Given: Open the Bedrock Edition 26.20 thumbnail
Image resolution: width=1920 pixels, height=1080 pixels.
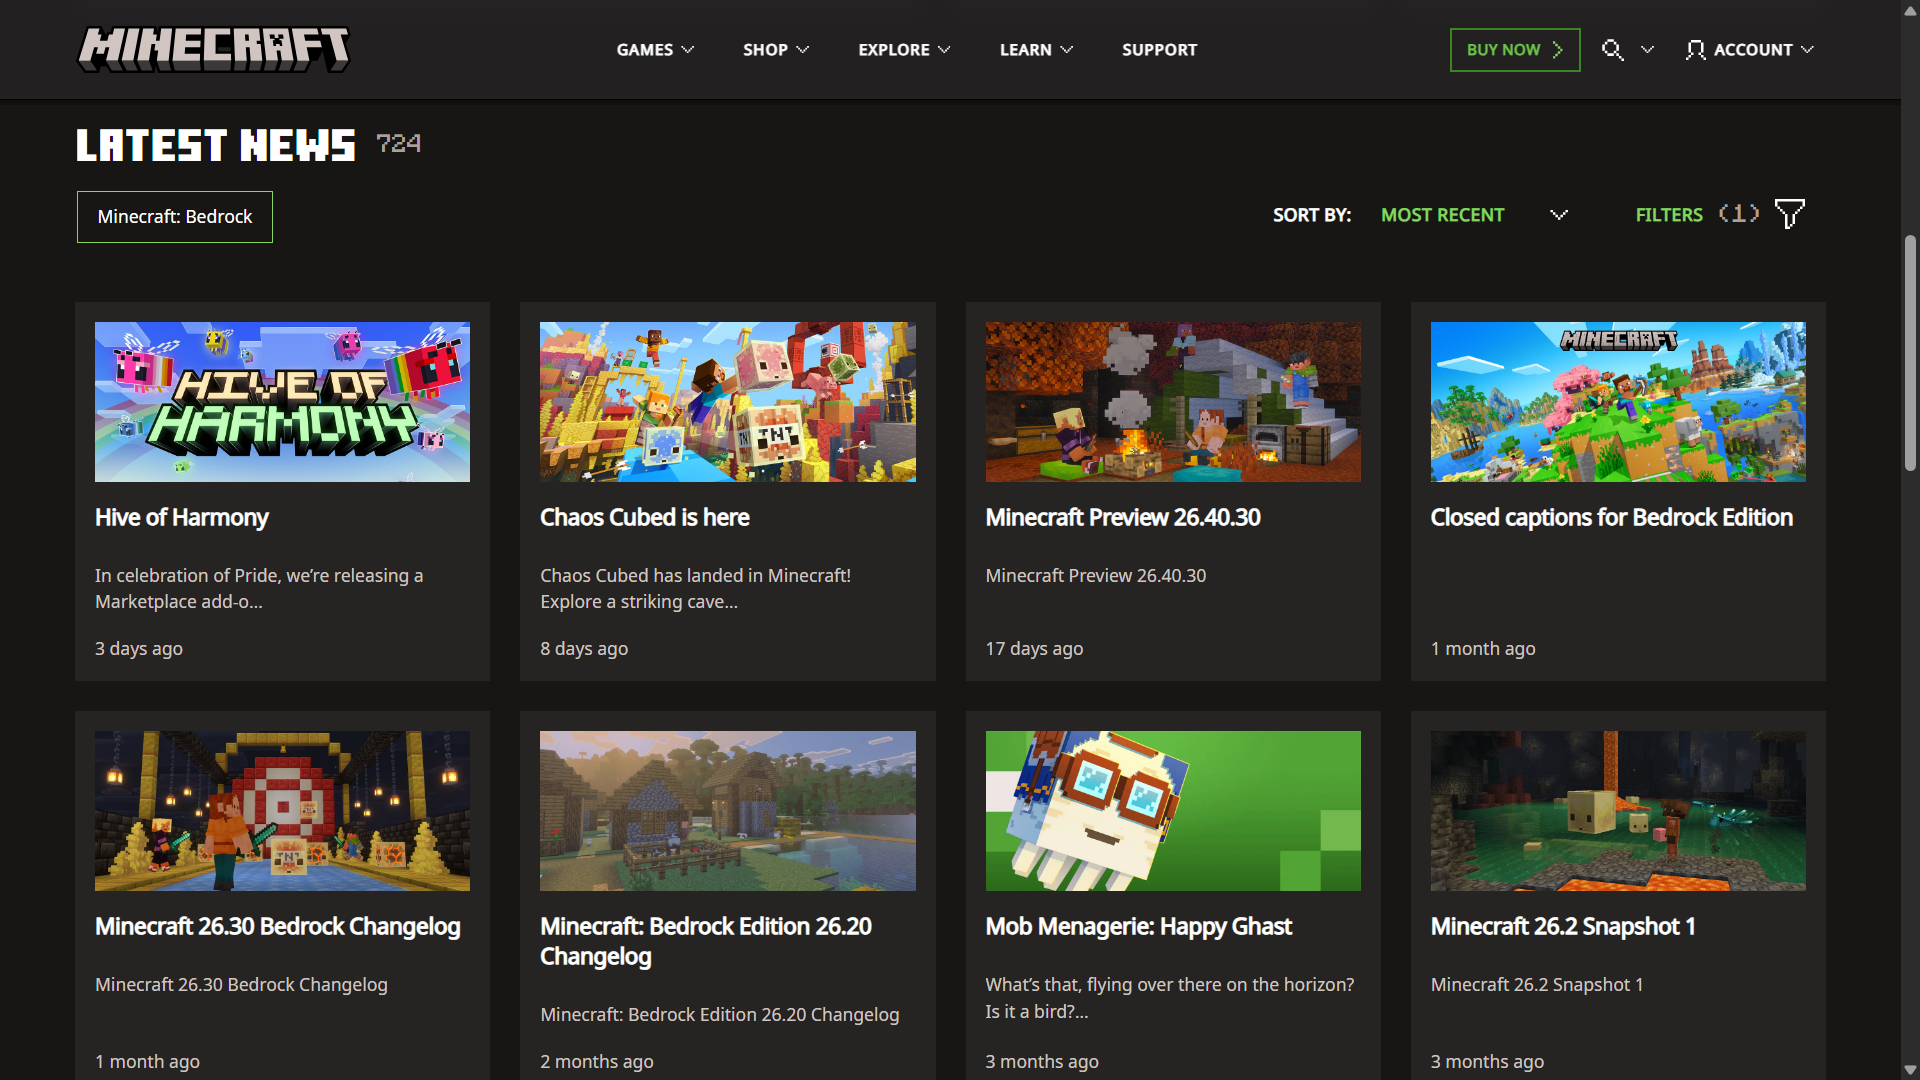Looking at the screenshot, I should coord(728,811).
